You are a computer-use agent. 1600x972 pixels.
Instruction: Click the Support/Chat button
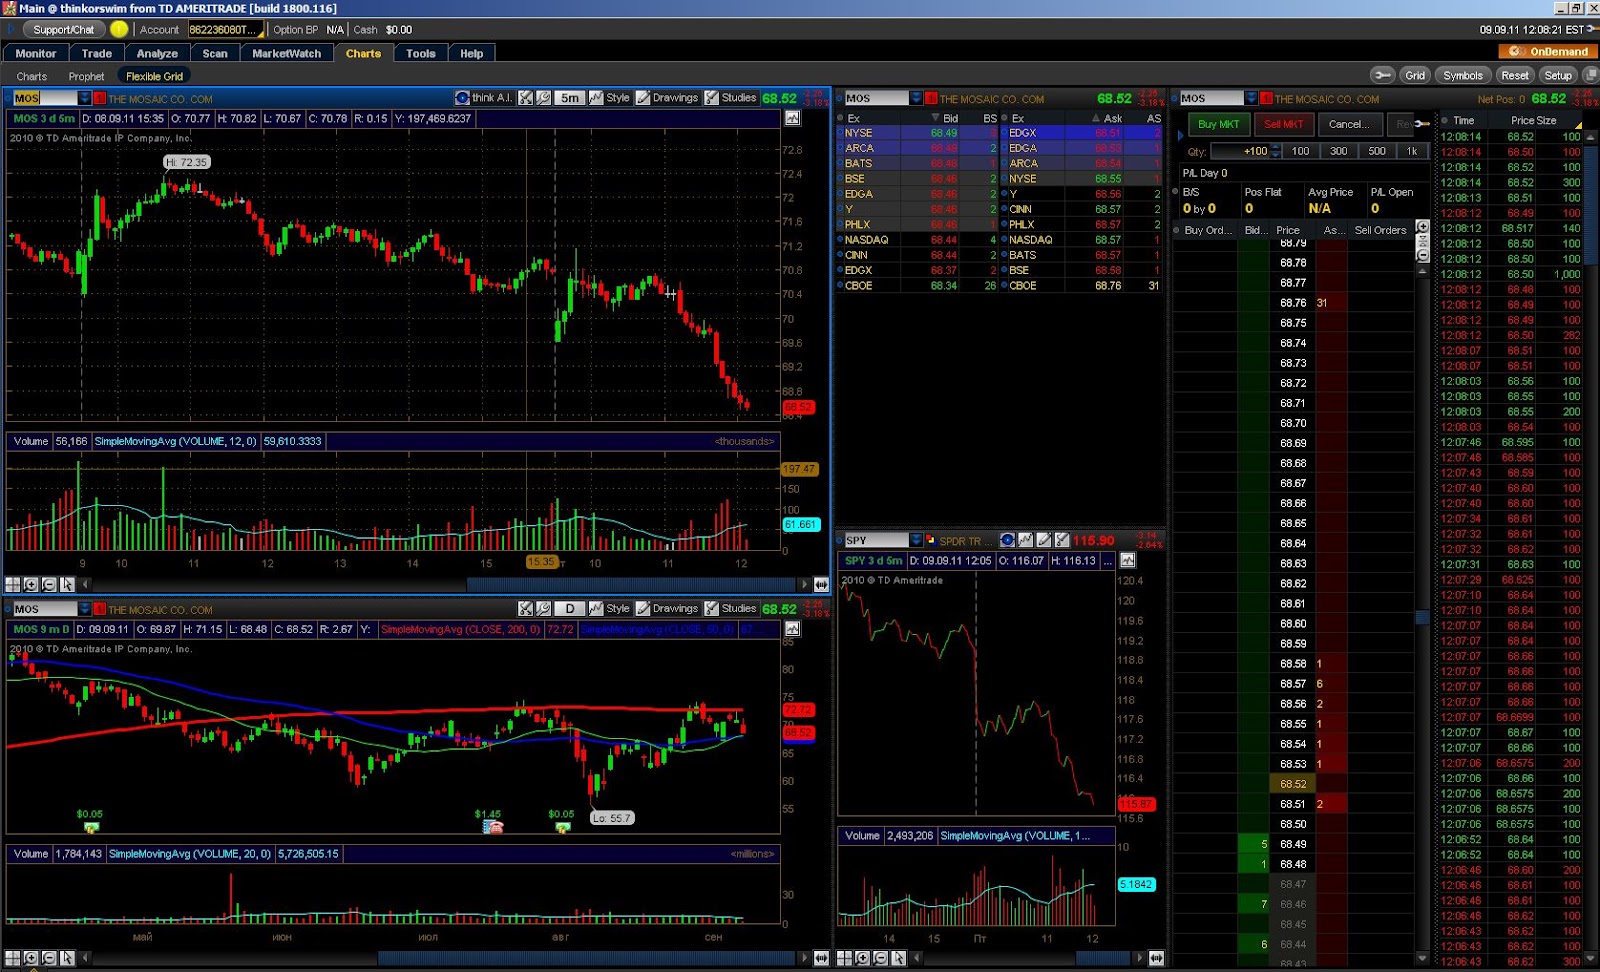[63, 29]
